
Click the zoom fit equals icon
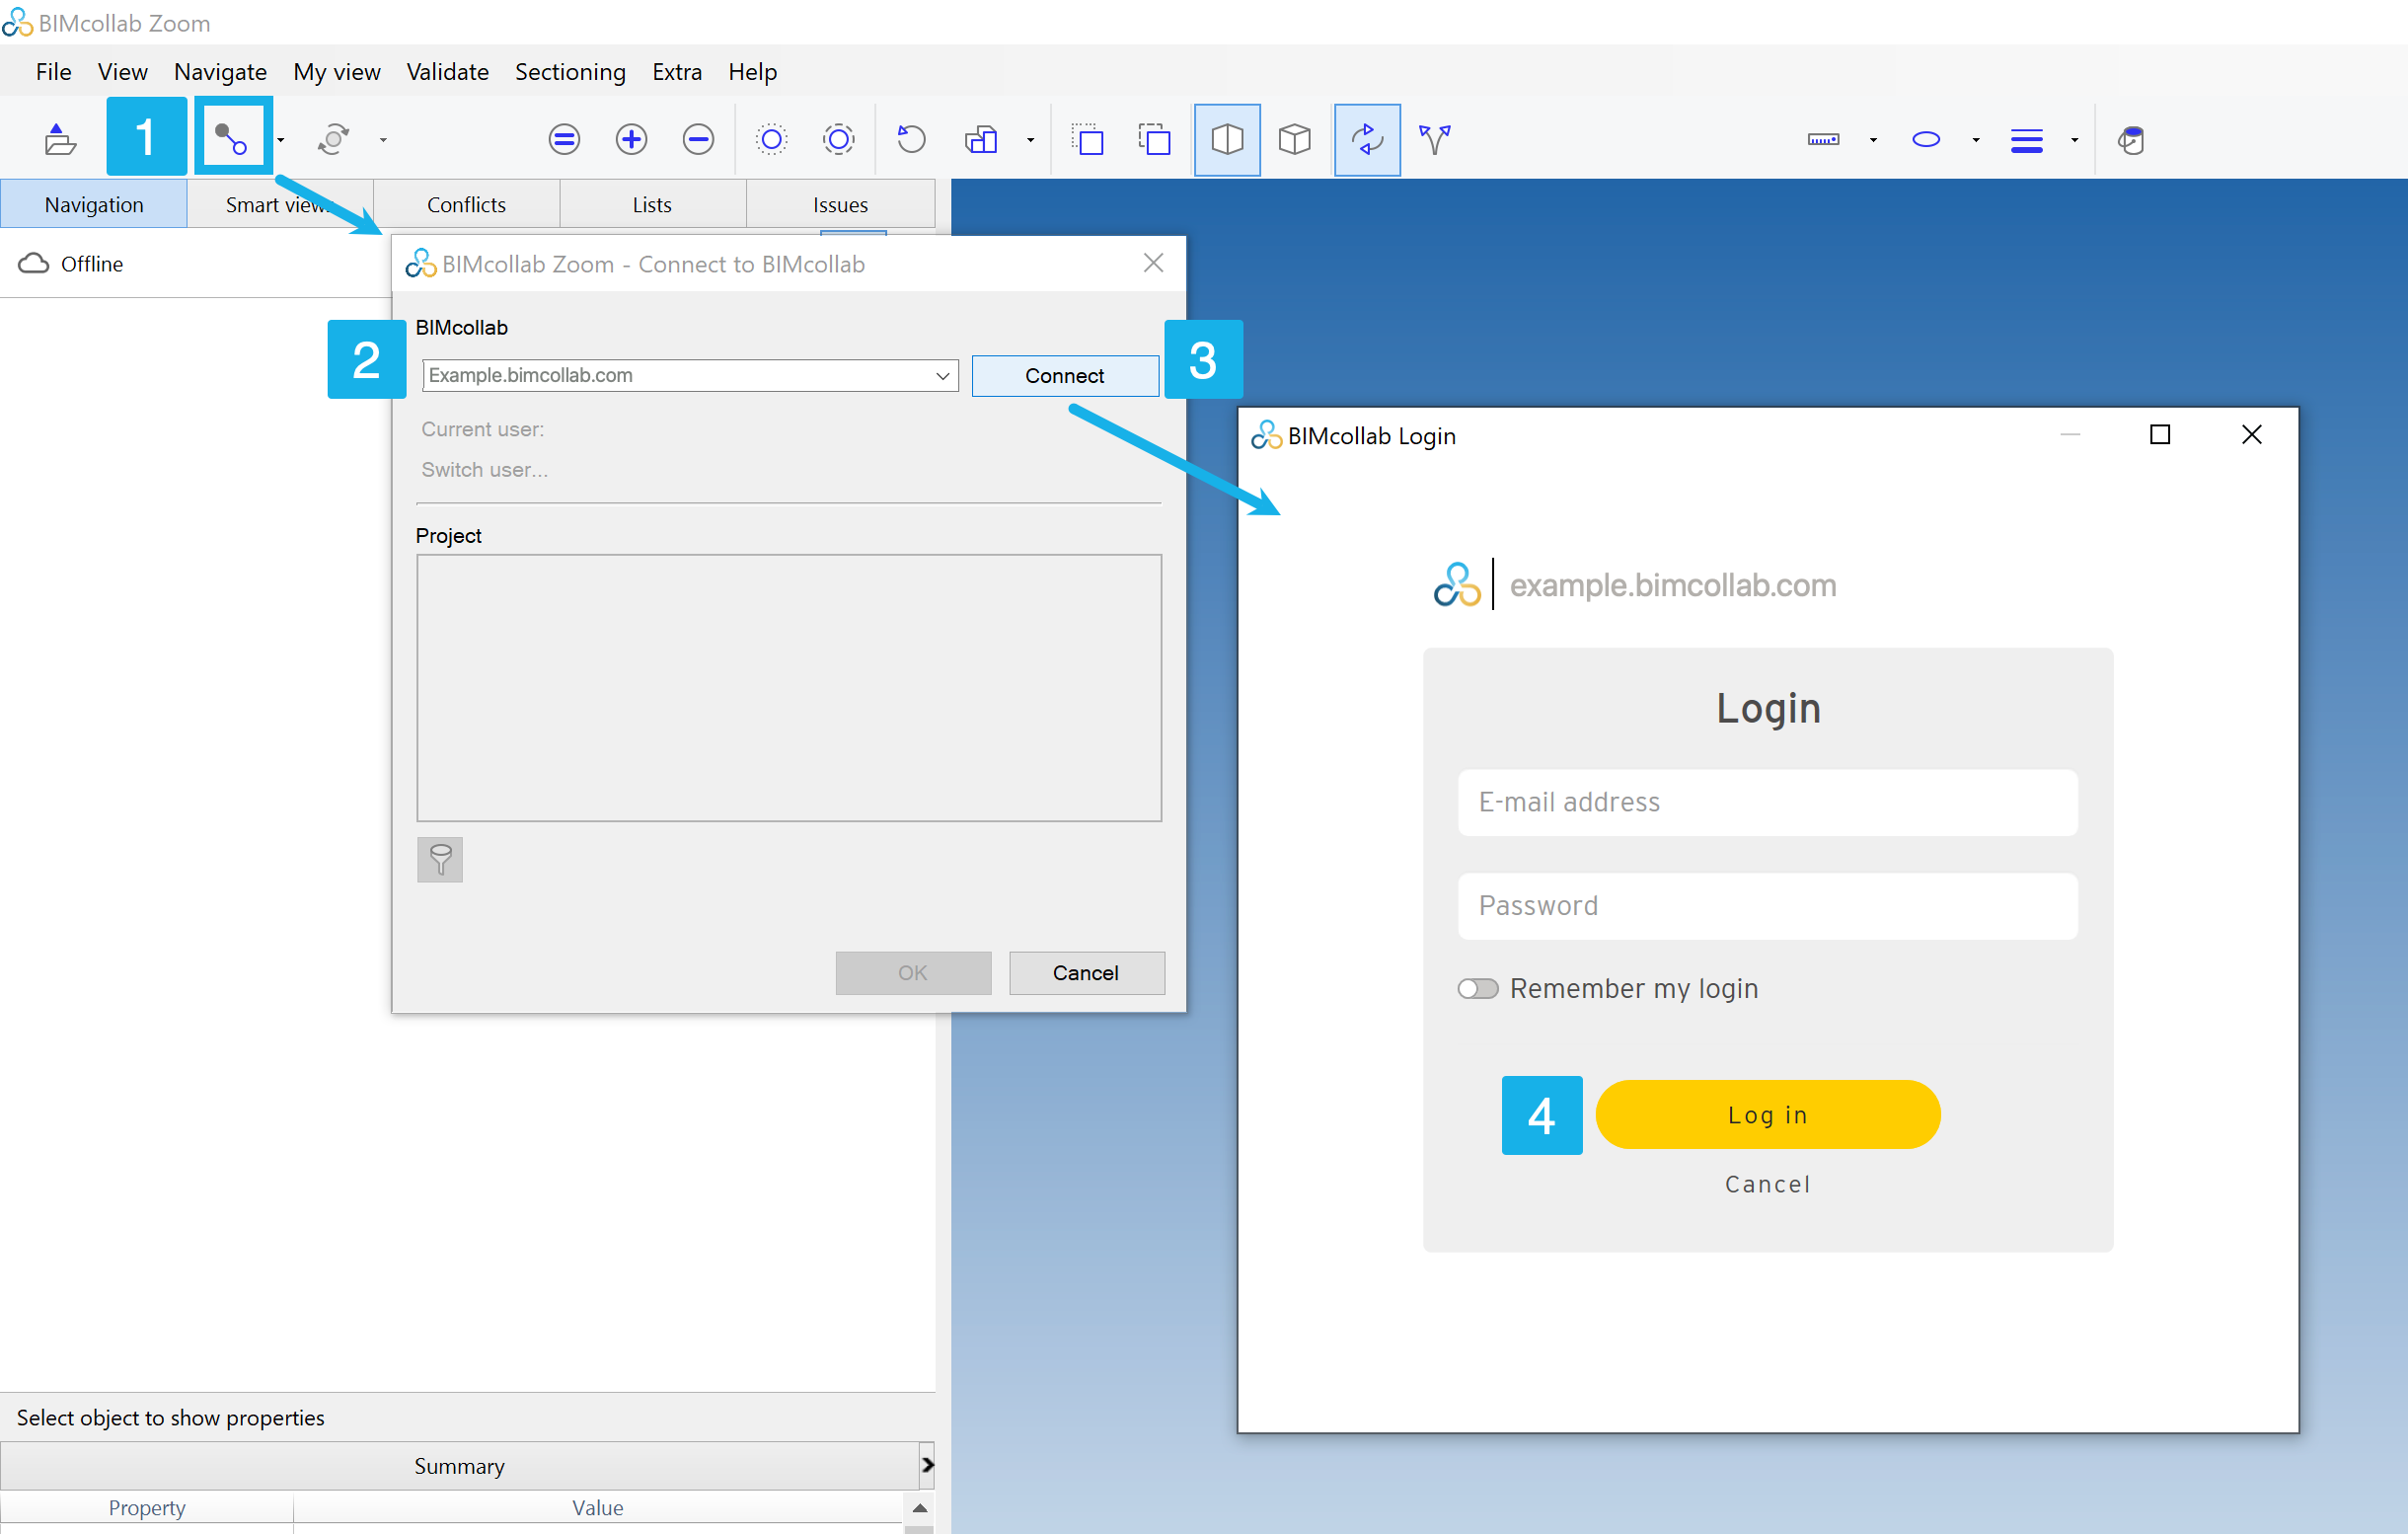tap(564, 140)
